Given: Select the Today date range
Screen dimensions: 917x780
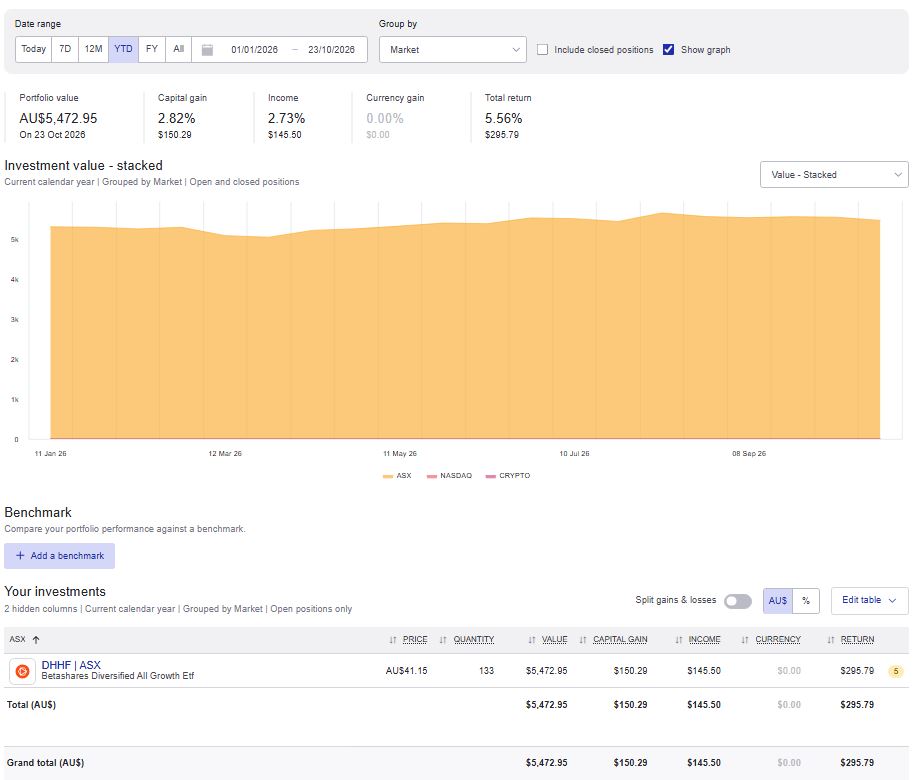Looking at the screenshot, I should coord(33,49).
